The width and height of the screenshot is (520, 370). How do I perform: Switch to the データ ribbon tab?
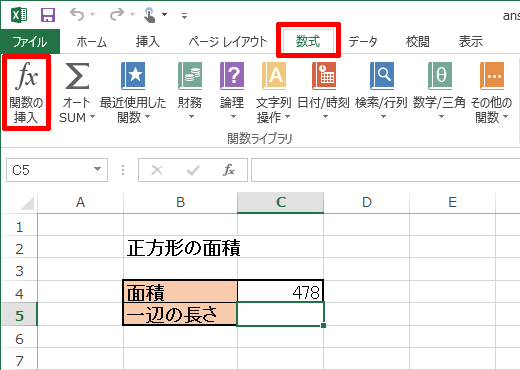[x=363, y=42]
